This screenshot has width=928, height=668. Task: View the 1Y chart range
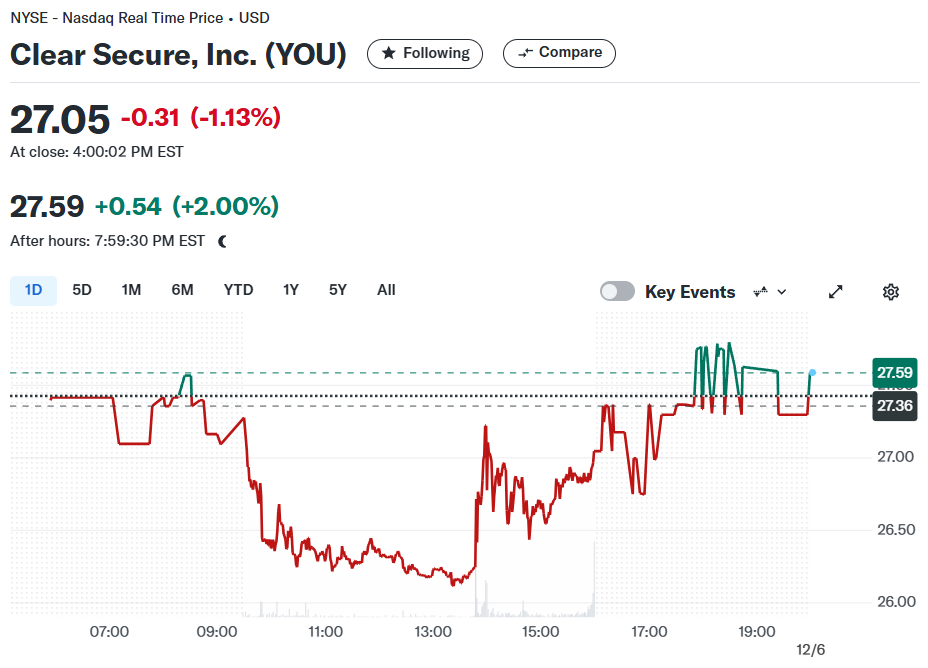click(291, 291)
